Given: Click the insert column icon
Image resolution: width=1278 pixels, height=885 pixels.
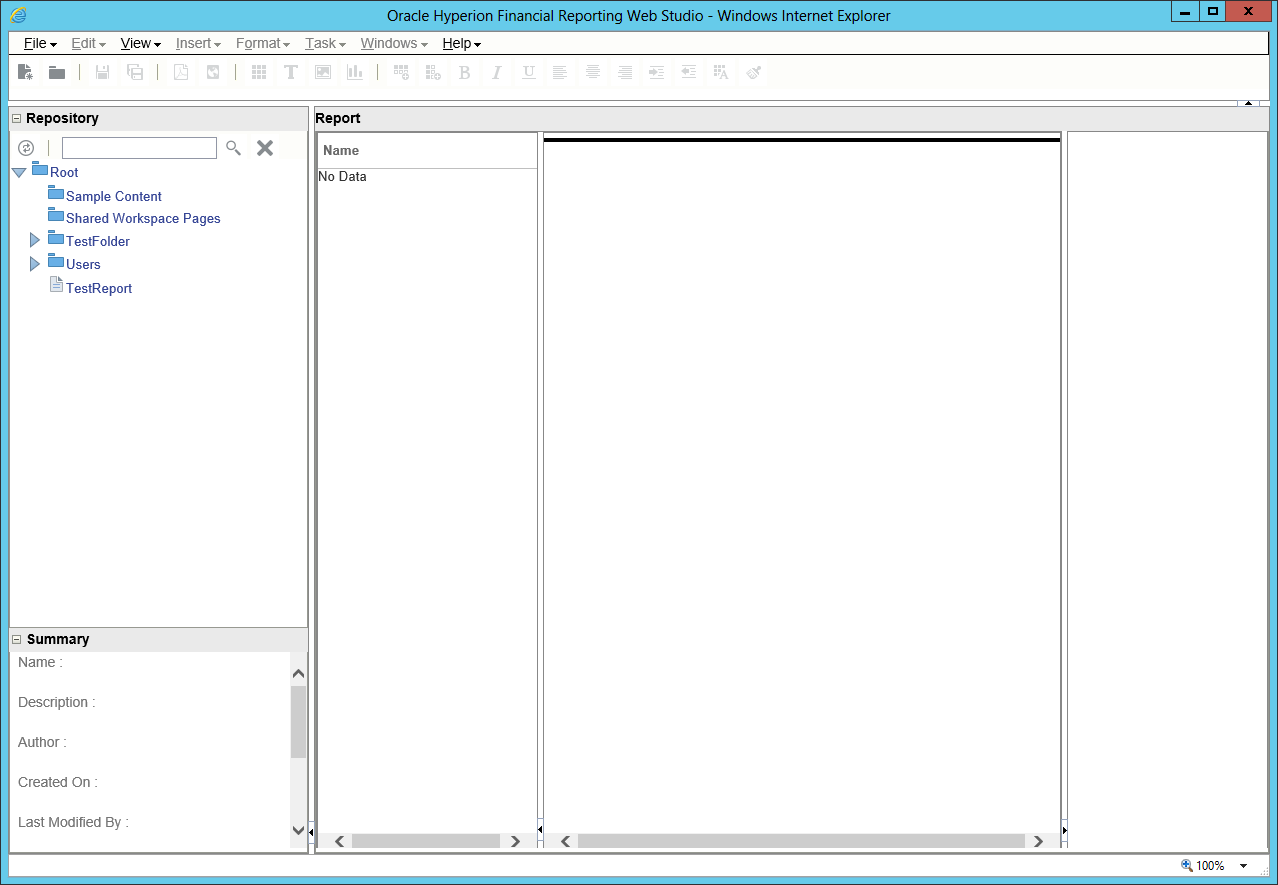Looking at the screenshot, I should tap(433, 72).
